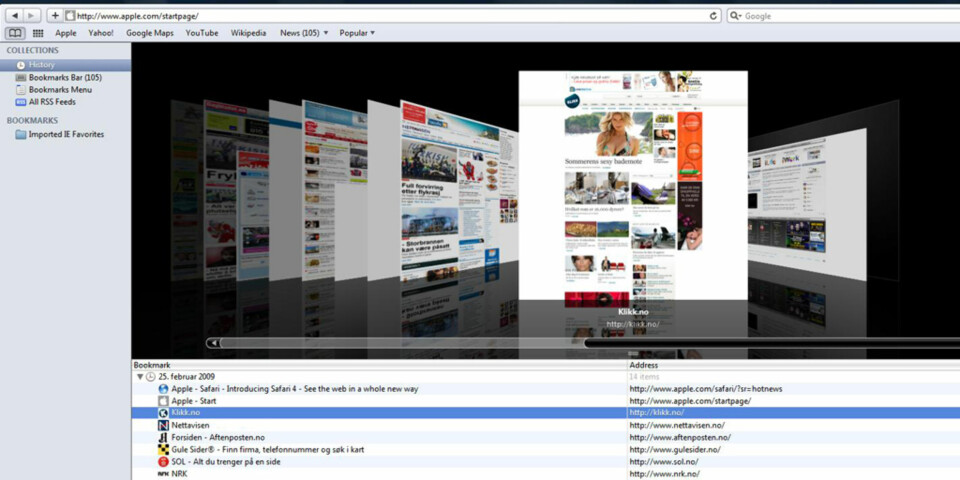This screenshot has height=480, width=960.
Task: Select Bookmarks Bar (105) collection
Action: click(x=64, y=78)
